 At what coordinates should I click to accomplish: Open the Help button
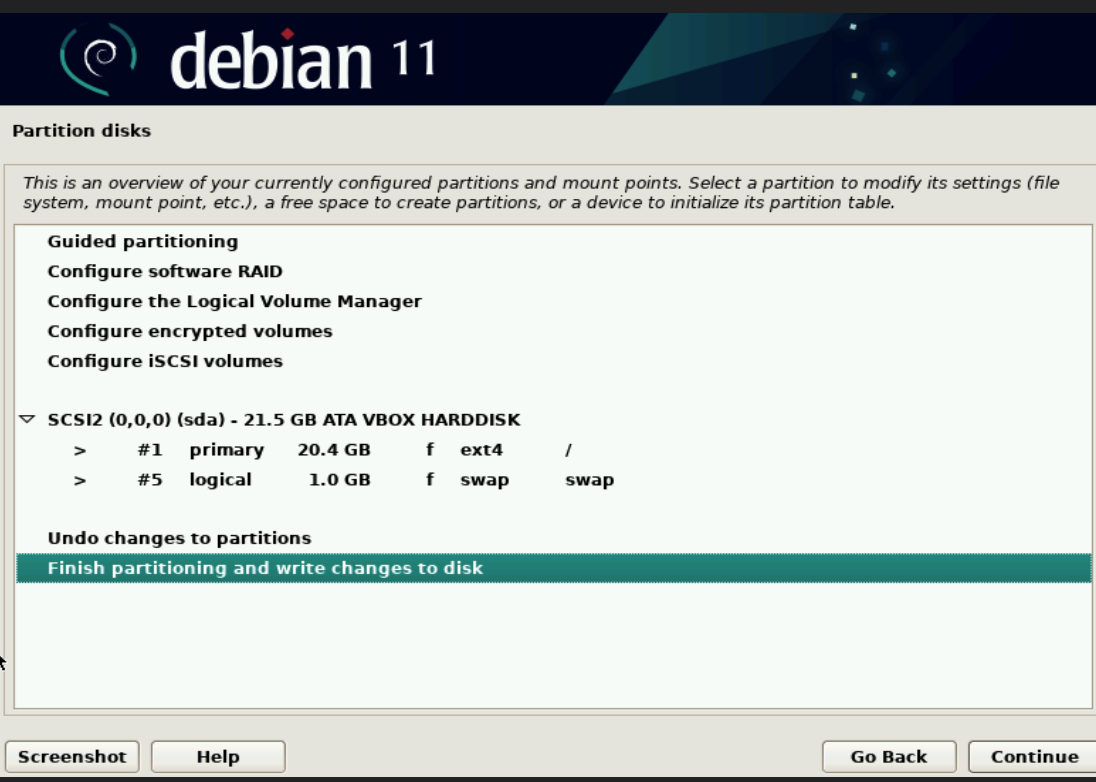(x=218, y=757)
